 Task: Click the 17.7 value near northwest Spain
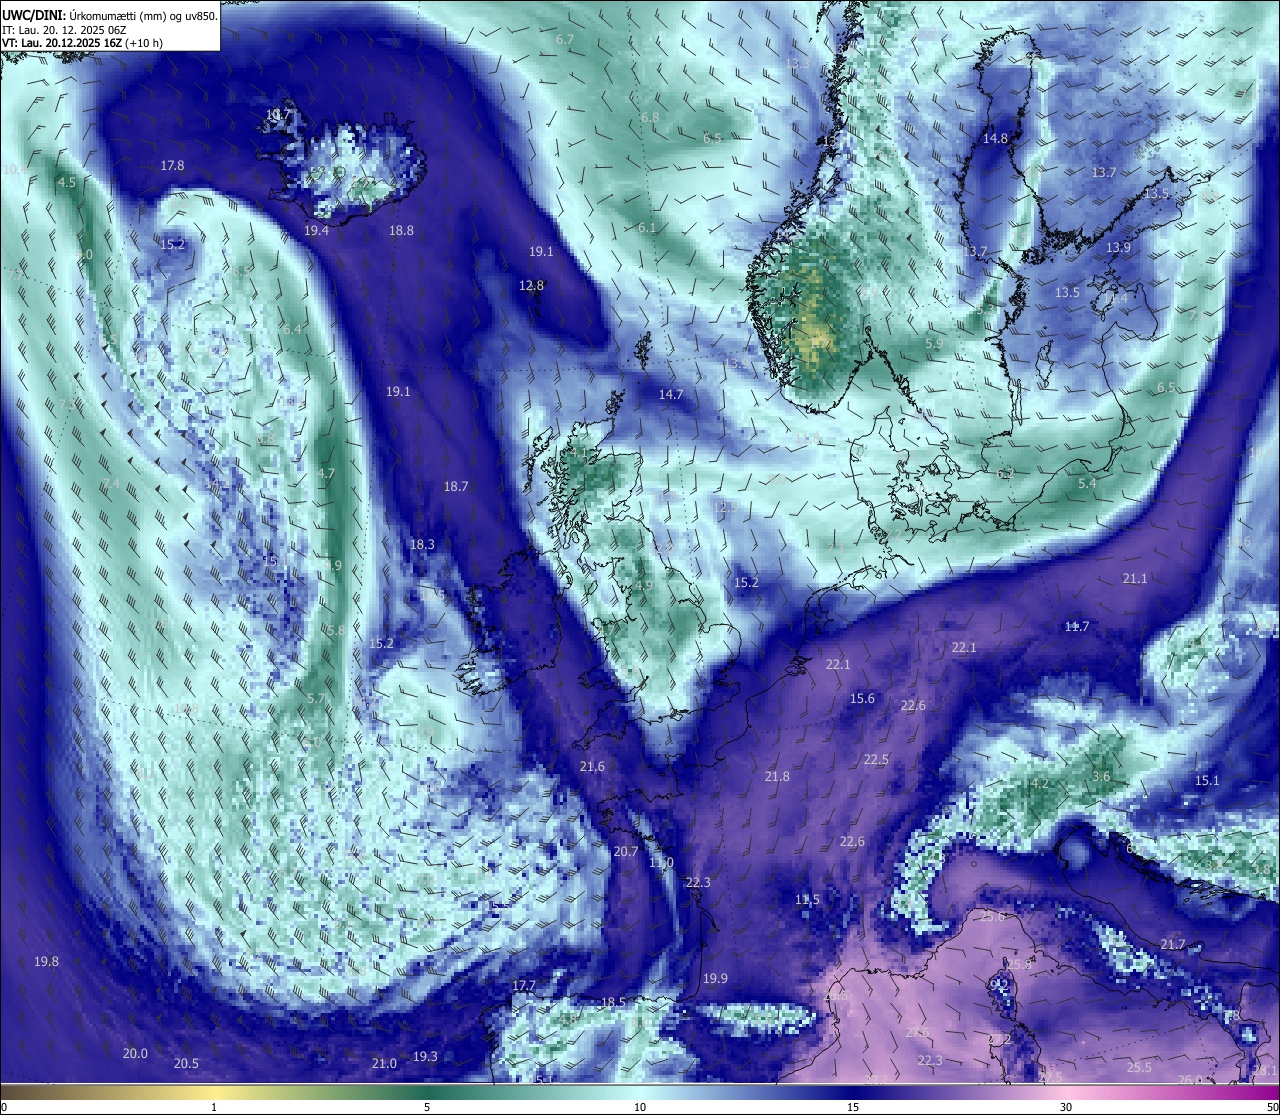coord(524,985)
